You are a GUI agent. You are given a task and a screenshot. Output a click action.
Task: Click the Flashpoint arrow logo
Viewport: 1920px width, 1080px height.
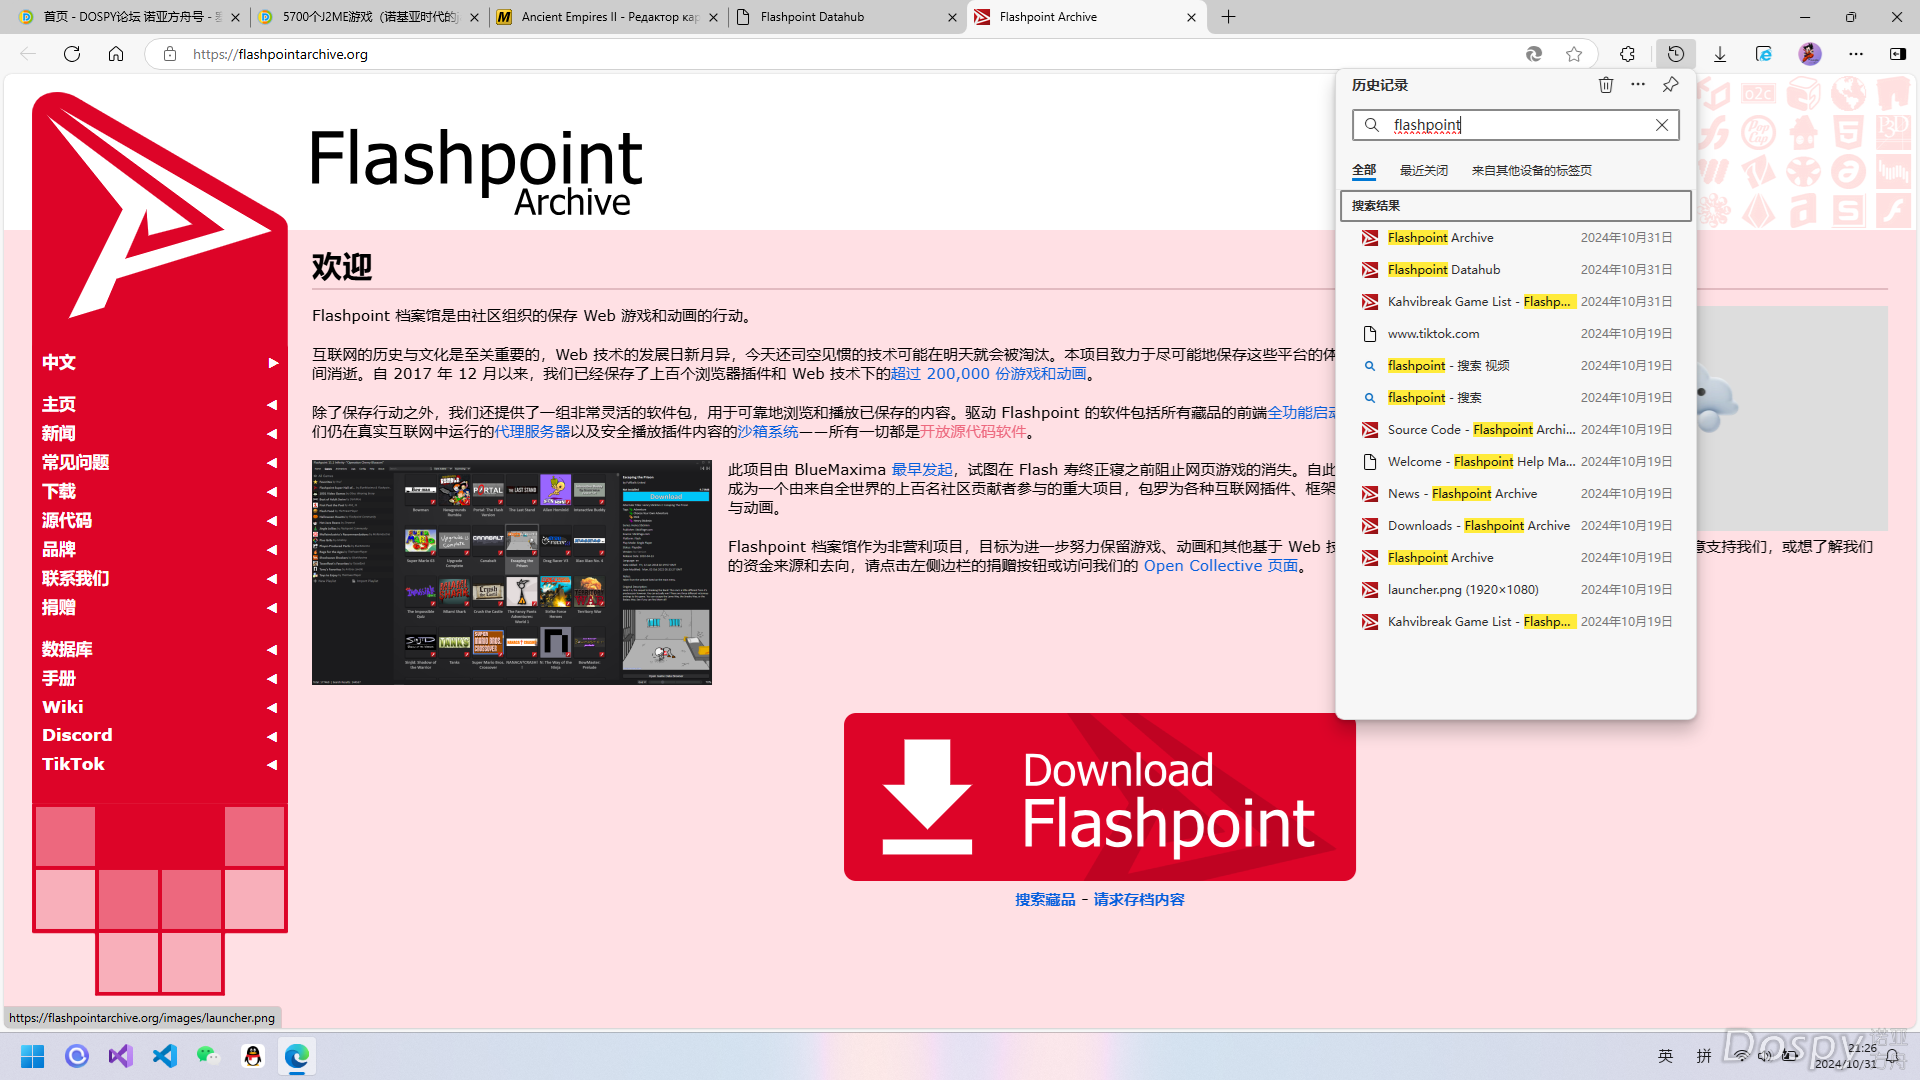pyautogui.click(x=159, y=207)
